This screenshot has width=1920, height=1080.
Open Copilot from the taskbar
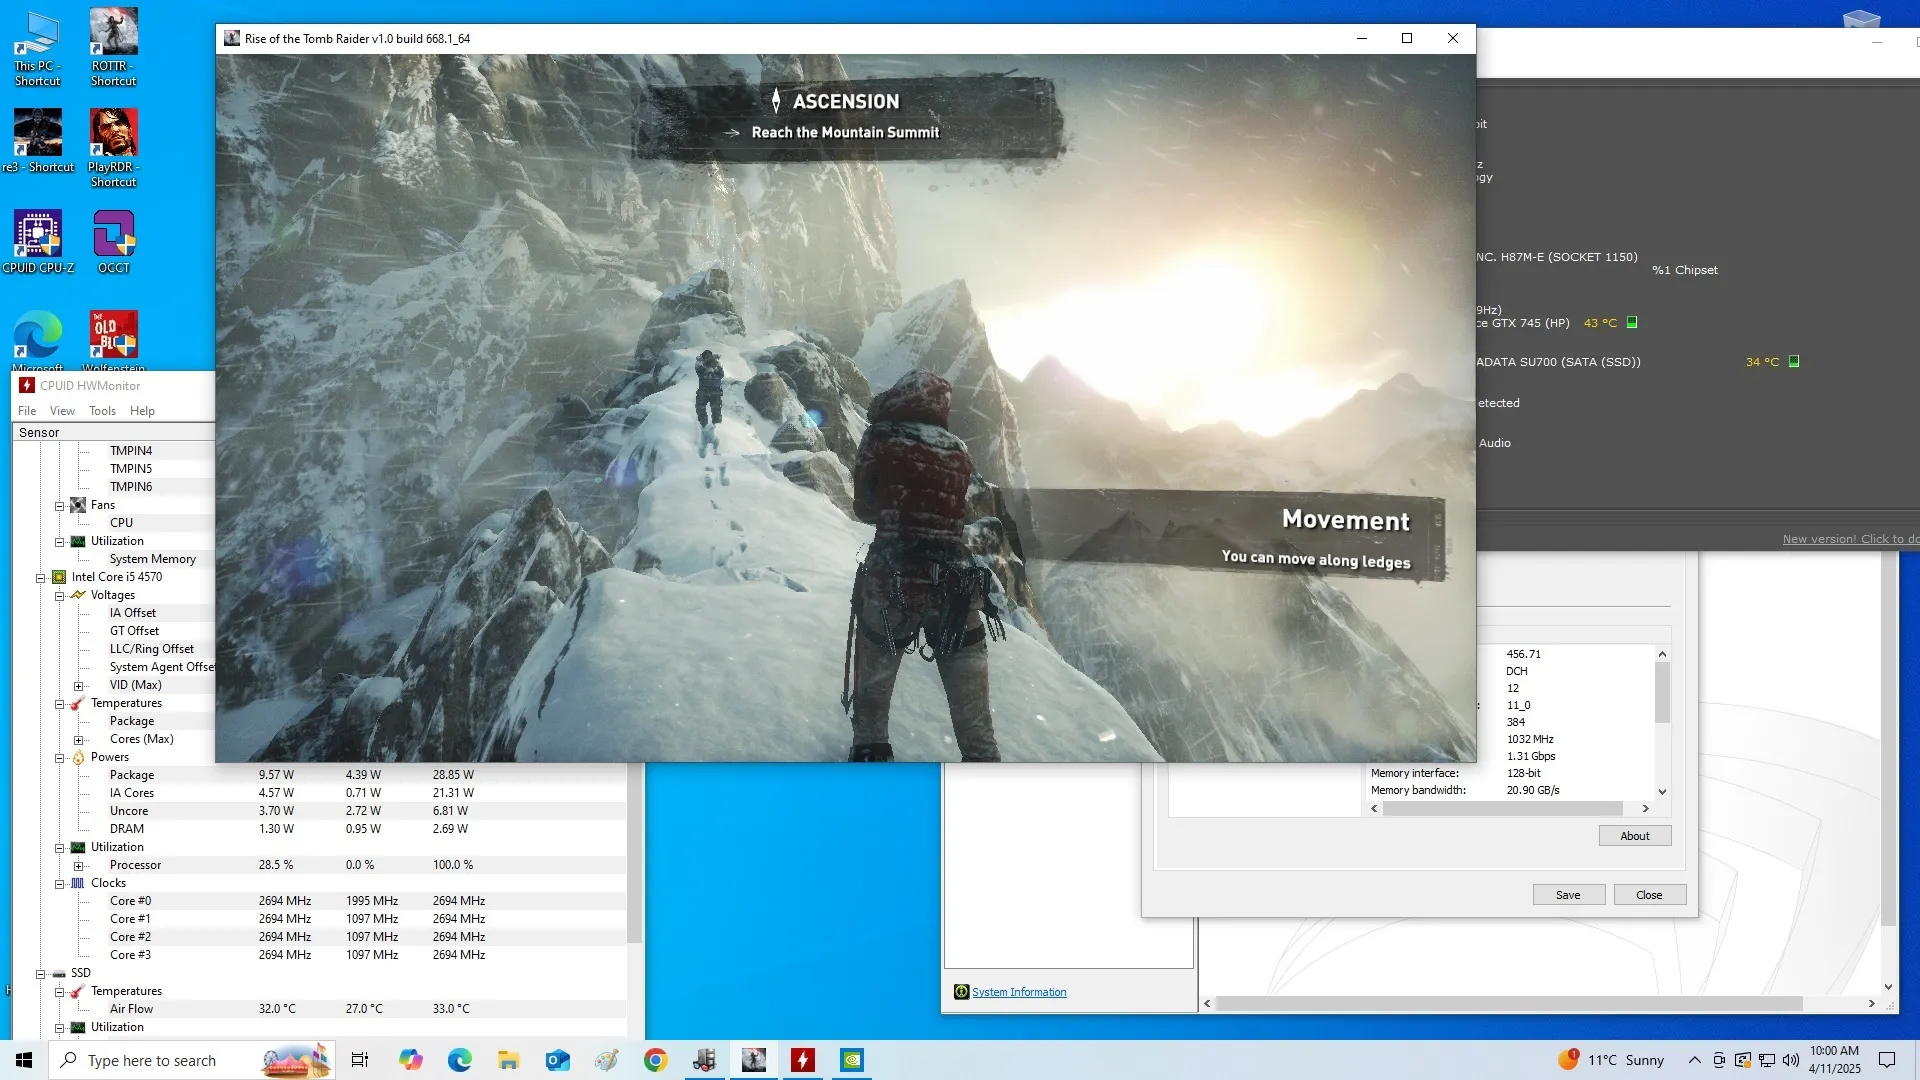[x=410, y=1060]
